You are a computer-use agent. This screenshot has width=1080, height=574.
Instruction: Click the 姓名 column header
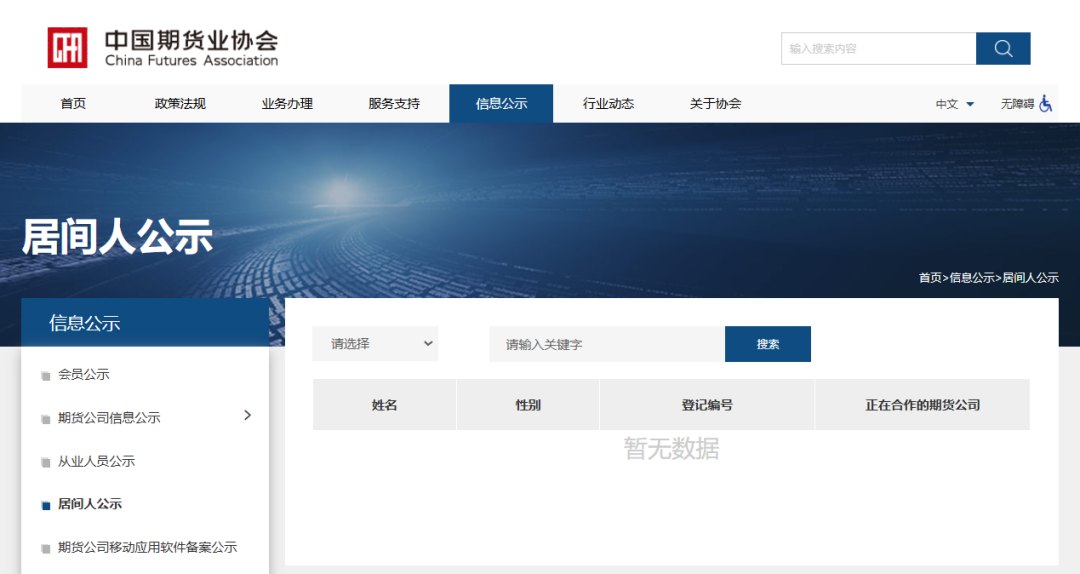pyautogui.click(x=384, y=404)
